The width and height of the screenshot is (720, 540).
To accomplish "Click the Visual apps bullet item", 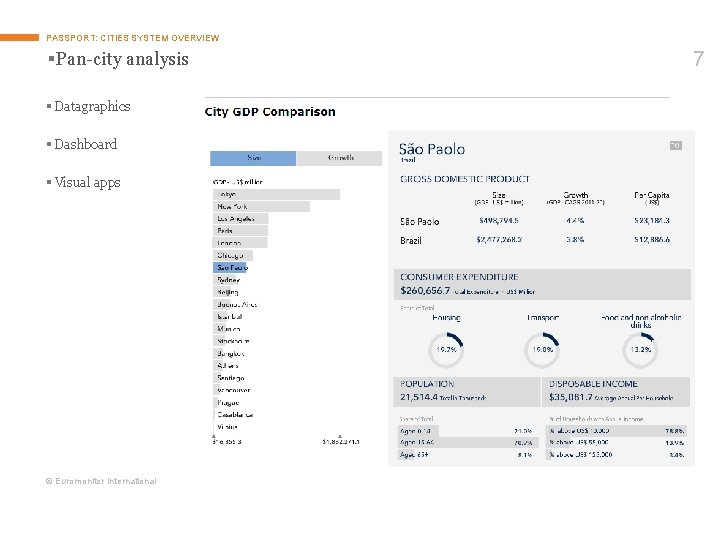I will 87,182.
